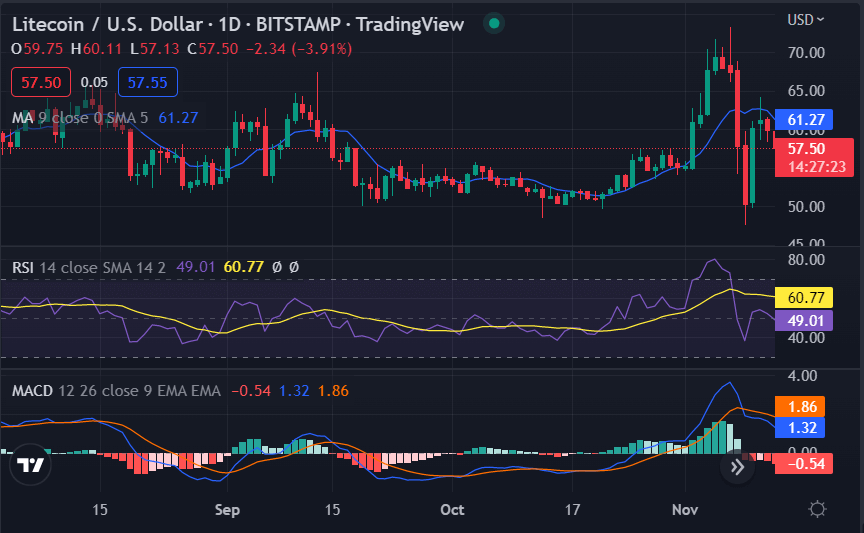Click the blue 1.32 MACD axis label
The width and height of the screenshot is (864, 533).
tap(801, 428)
